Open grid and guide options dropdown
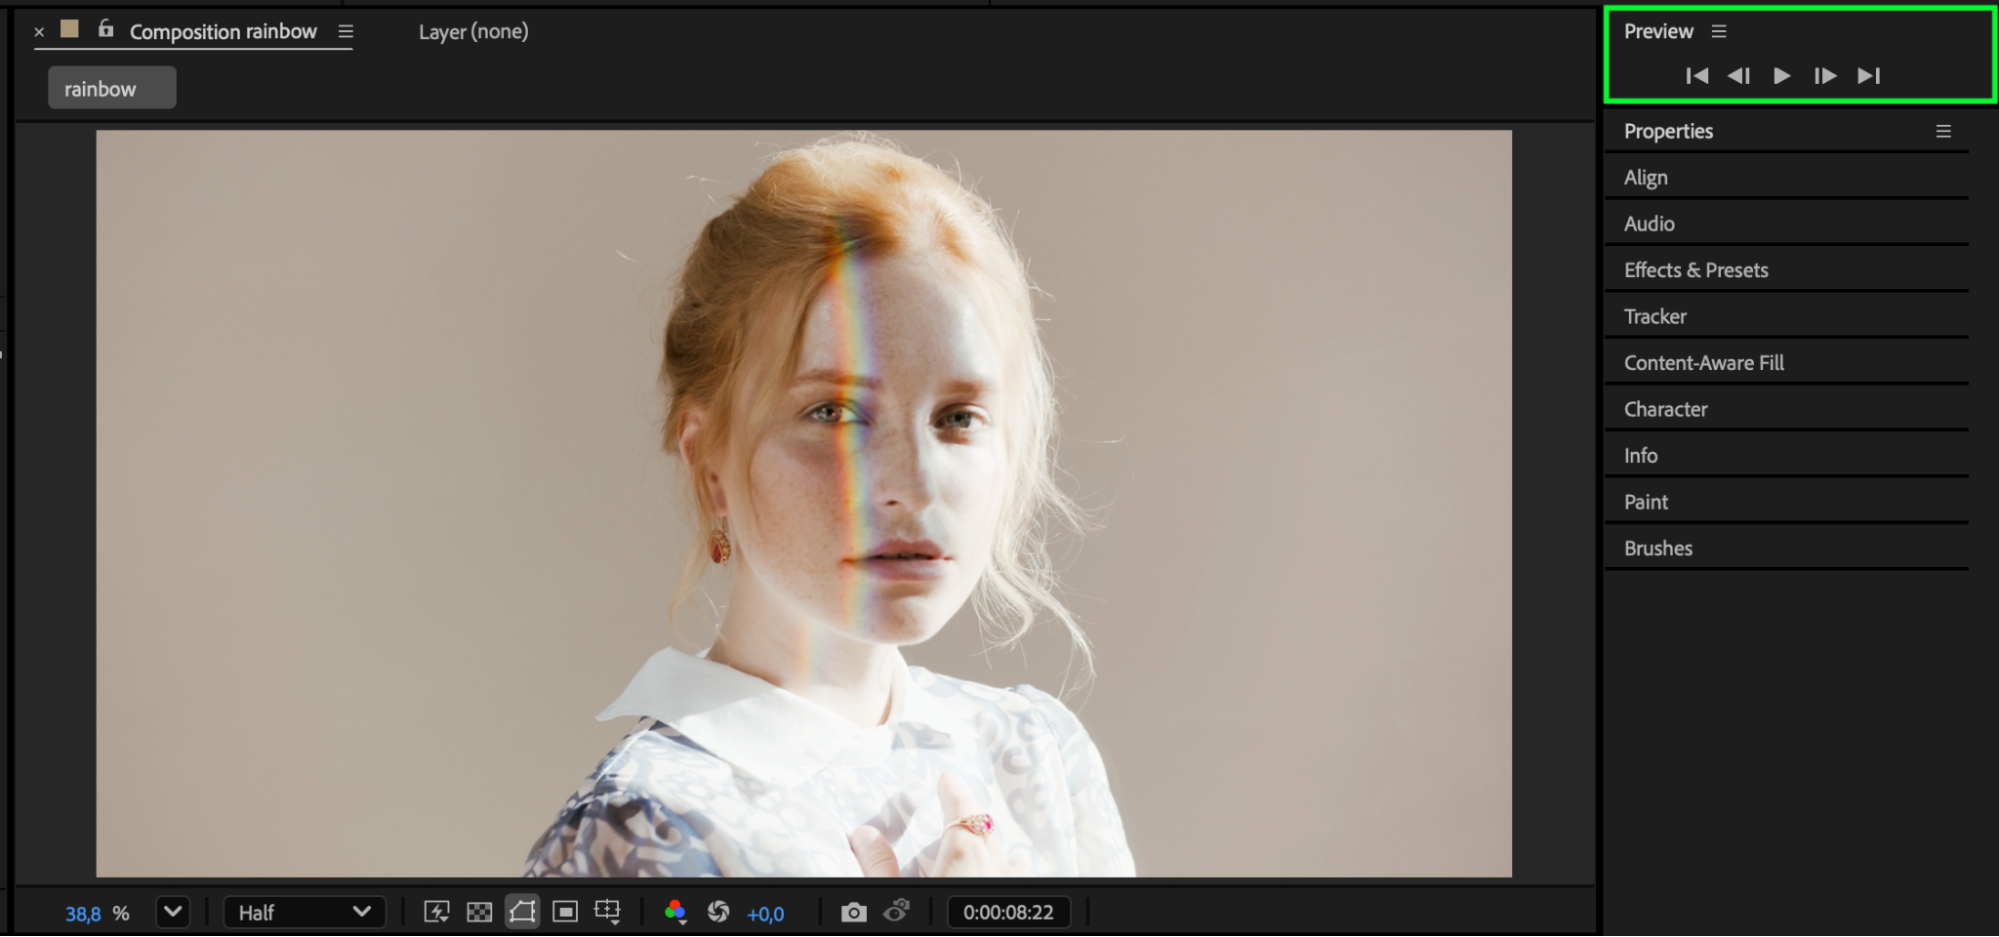Screen dimensions: 1999x937 coord(608,912)
